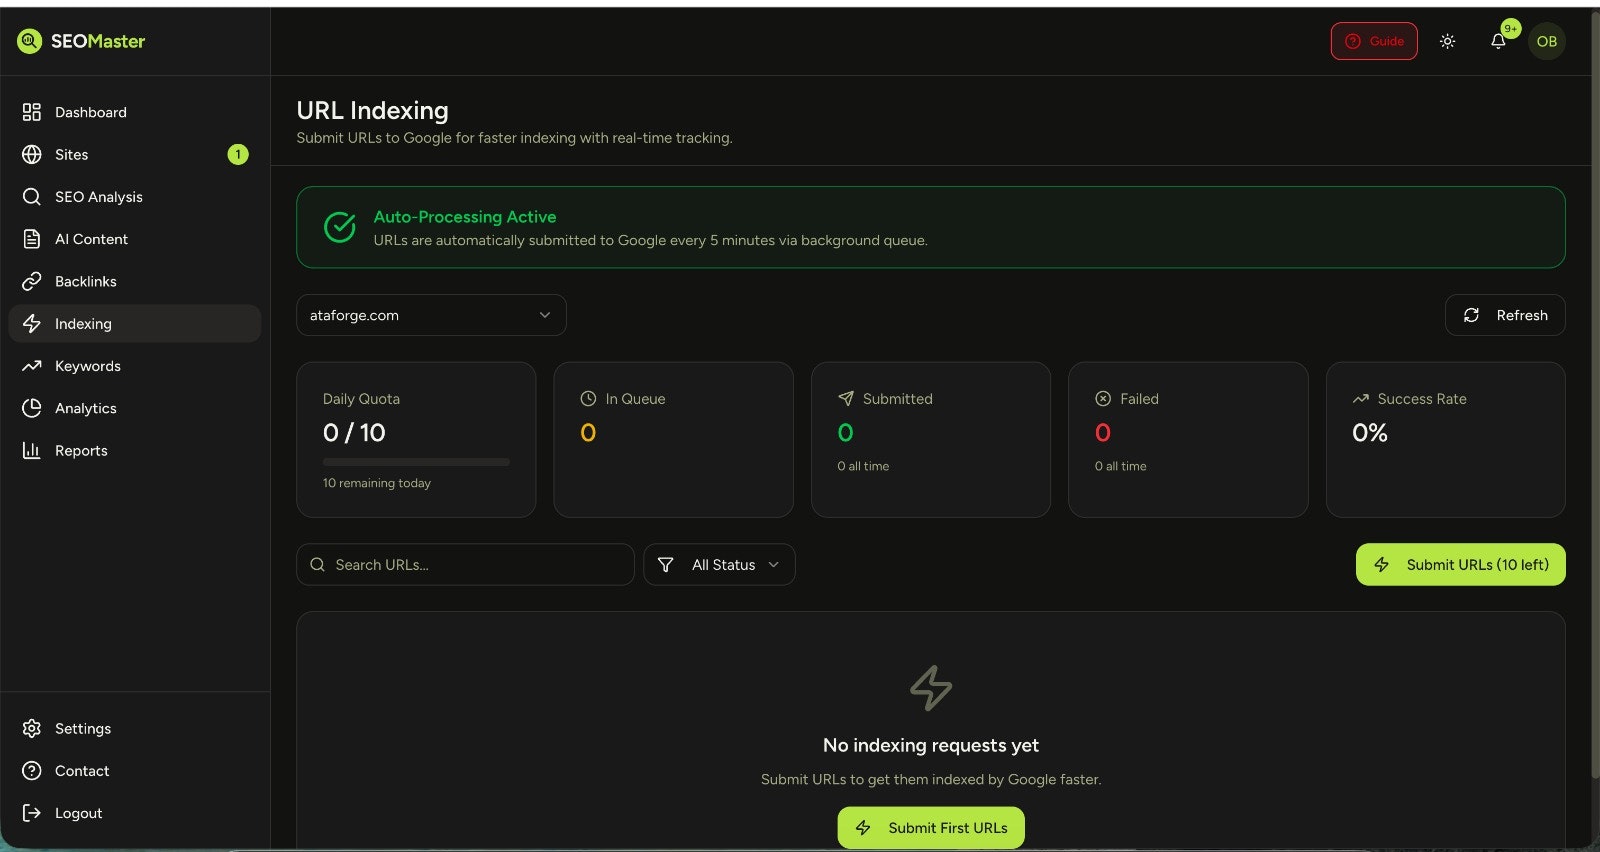This screenshot has width=1600, height=852.
Task: Open the All Status filter dropdown
Action: pyautogui.click(x=719, y=565)
